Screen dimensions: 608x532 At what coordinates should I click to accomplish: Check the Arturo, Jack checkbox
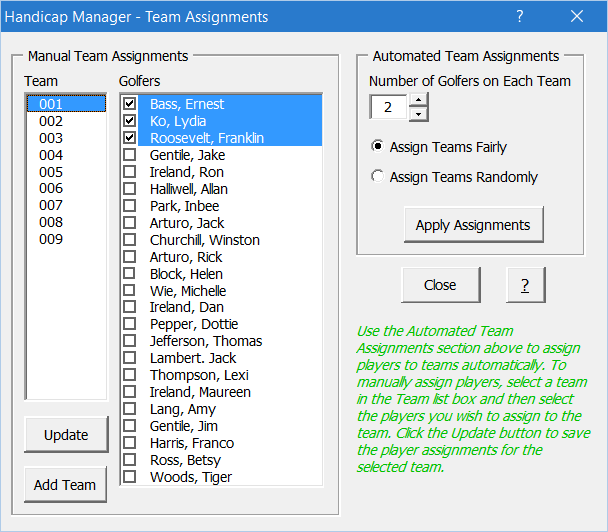click(130, 223)
